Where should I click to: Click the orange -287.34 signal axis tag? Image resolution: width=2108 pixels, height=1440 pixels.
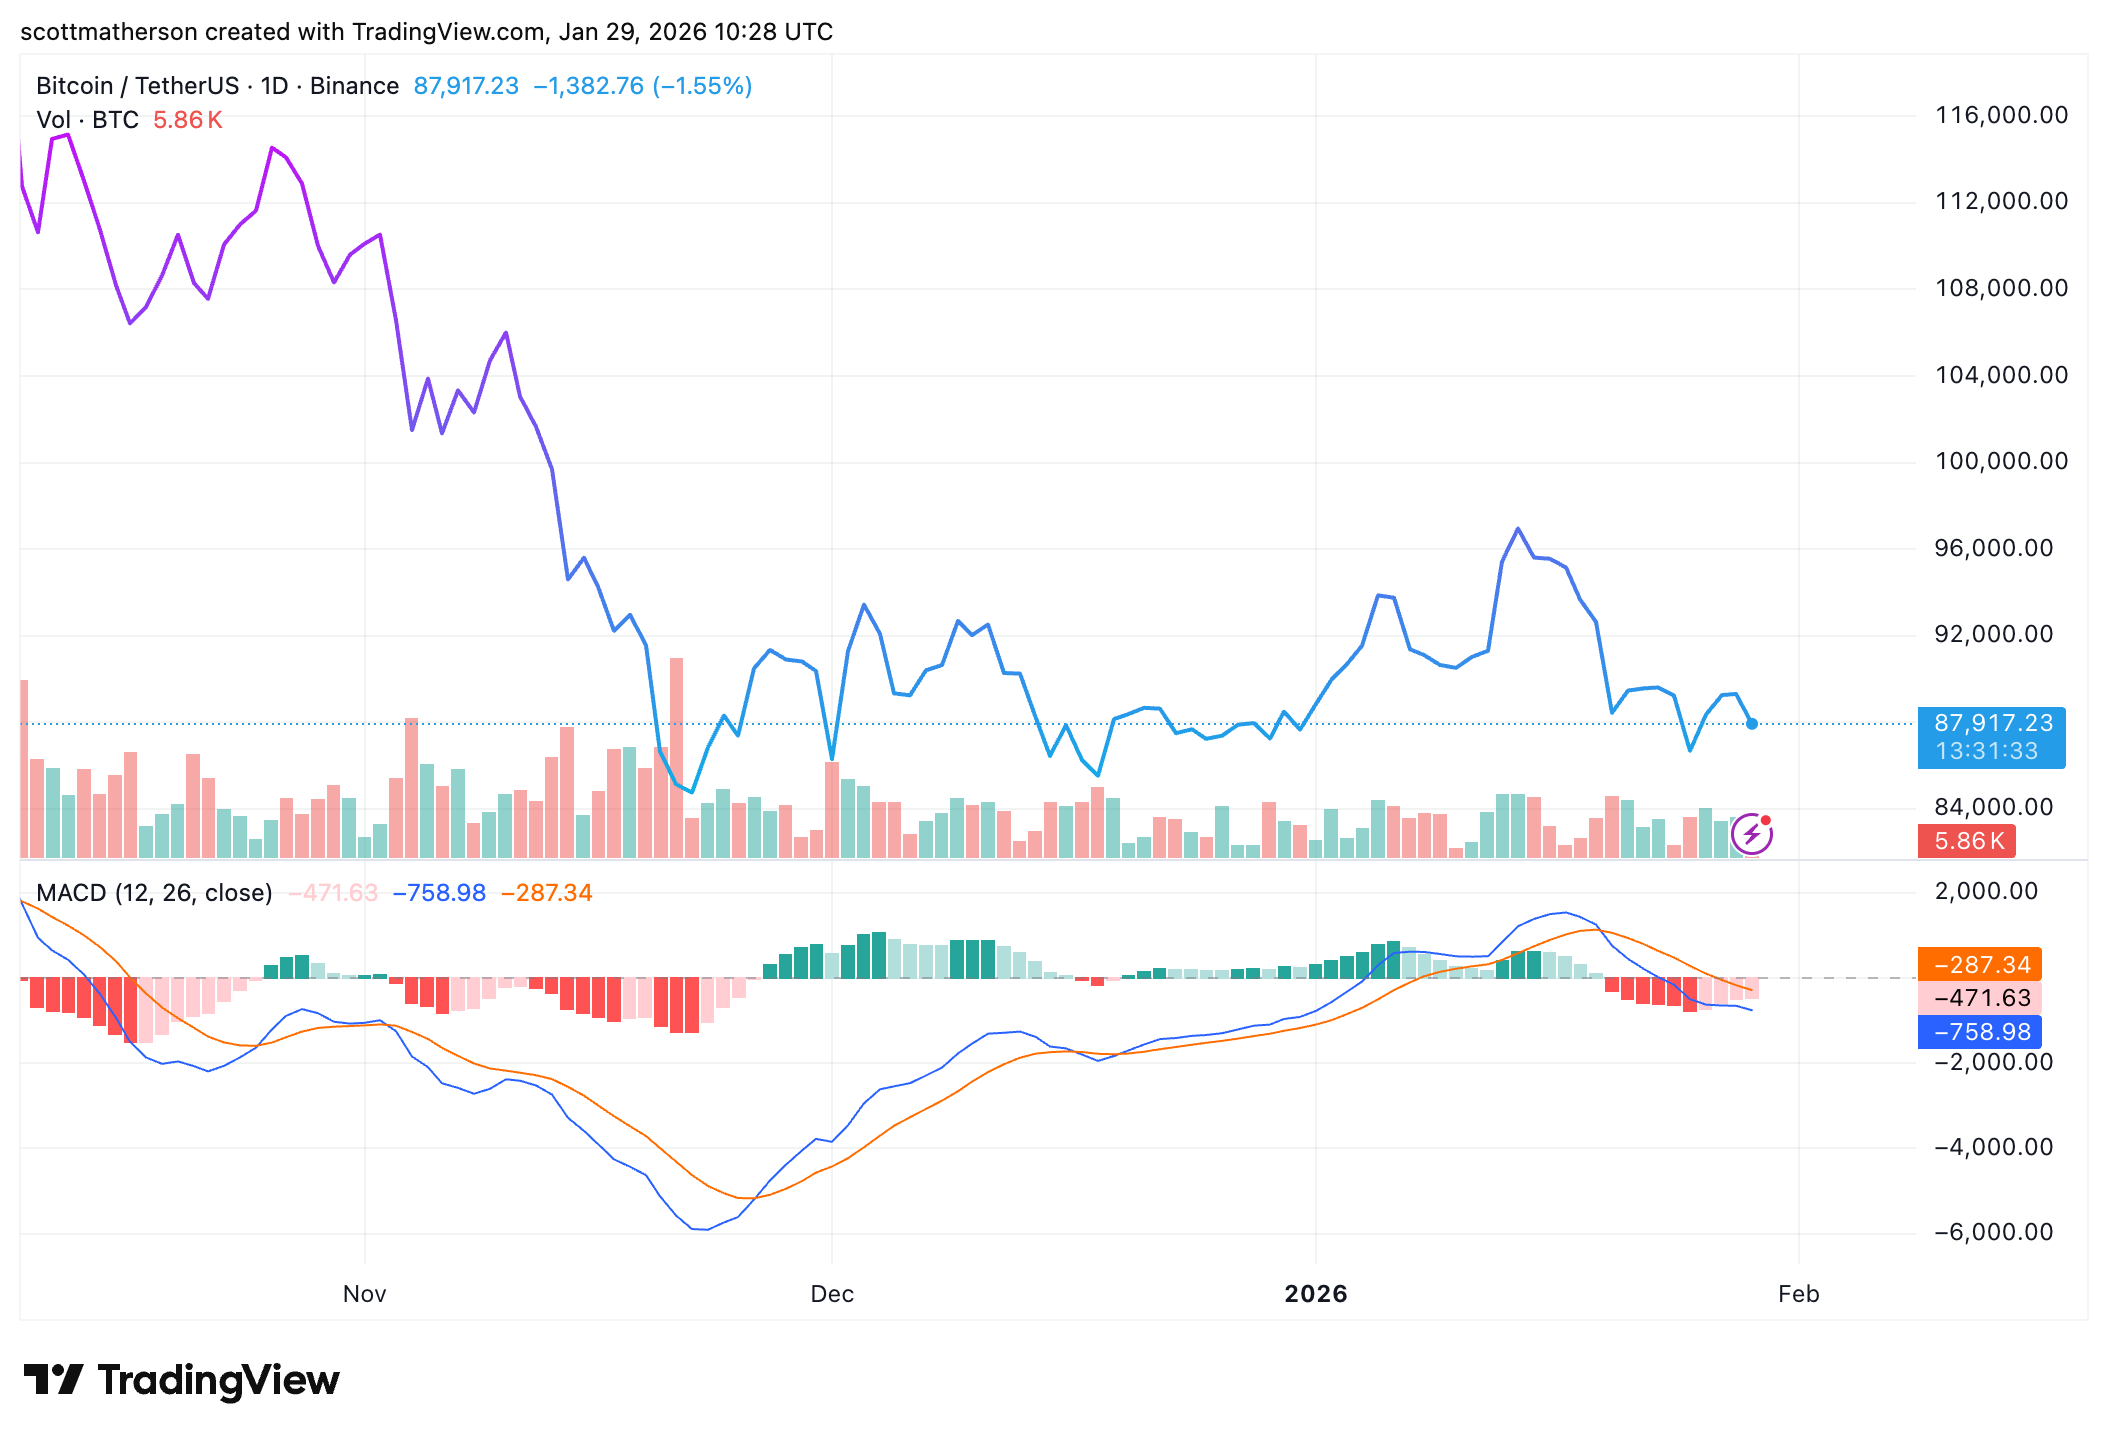[1979, 965]
